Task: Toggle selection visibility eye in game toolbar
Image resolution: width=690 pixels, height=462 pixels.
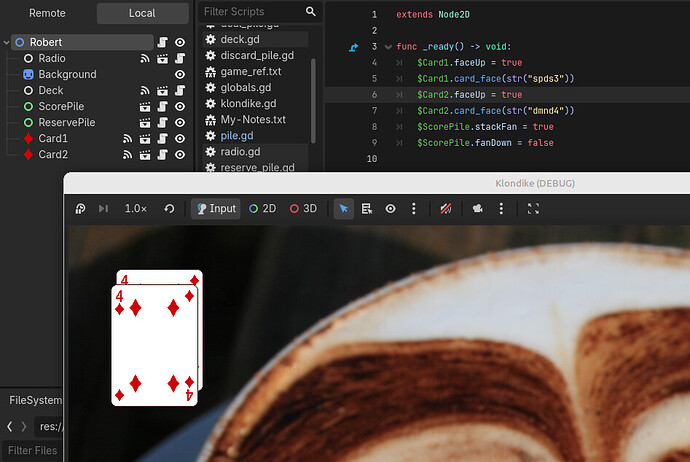Action: point(390,209)
